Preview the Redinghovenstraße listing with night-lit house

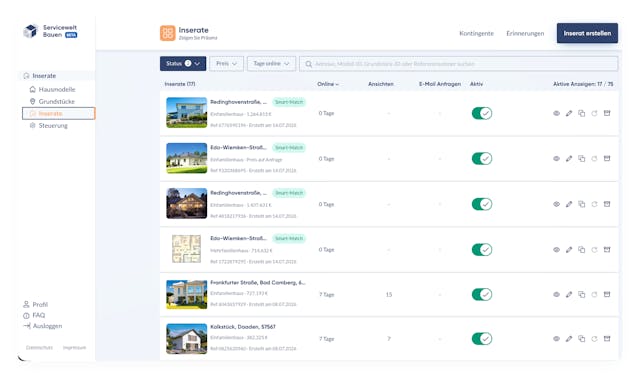556,204
